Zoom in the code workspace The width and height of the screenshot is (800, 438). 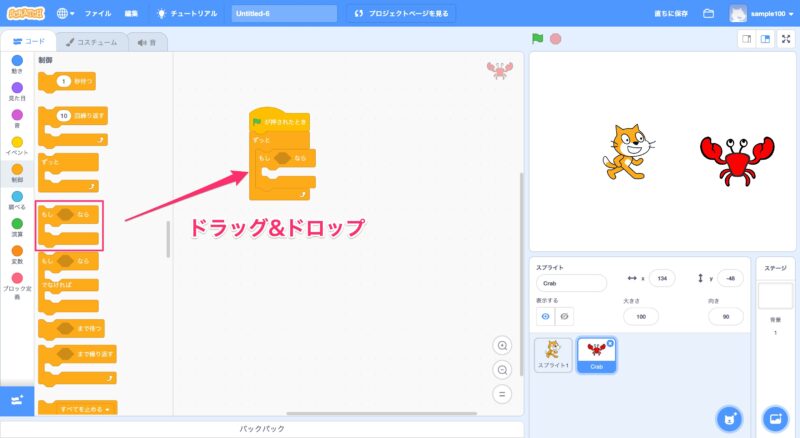(x=502, y=345)
